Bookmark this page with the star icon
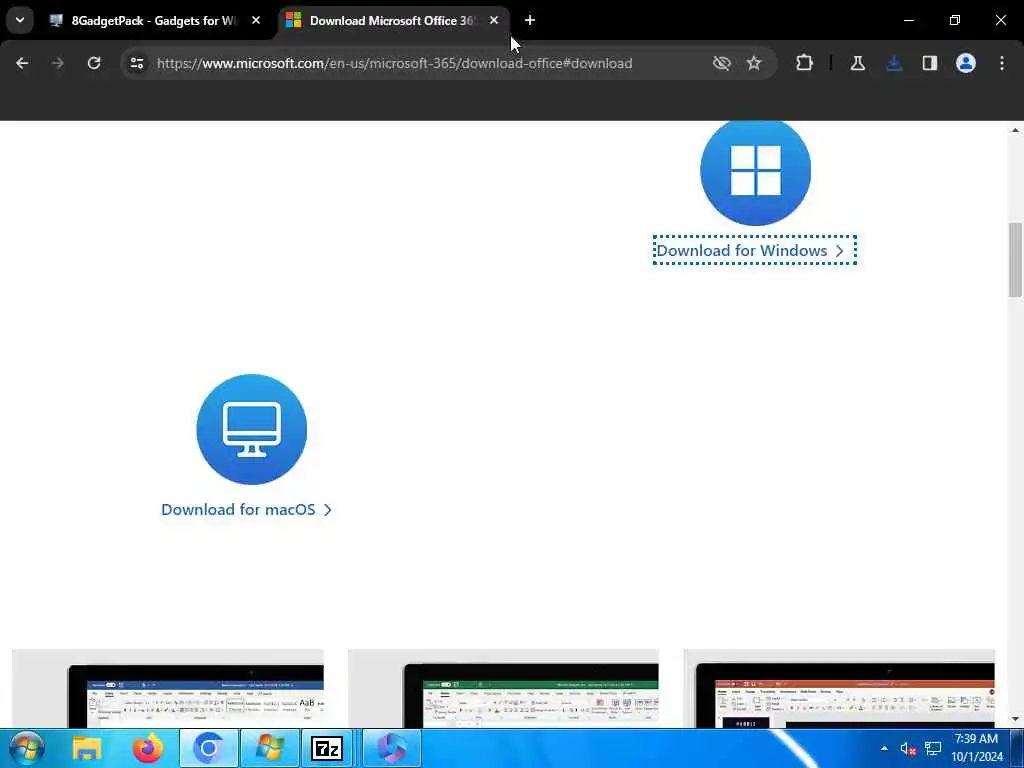The height and width of the screenshot is (768, 1024). [754, 63]
